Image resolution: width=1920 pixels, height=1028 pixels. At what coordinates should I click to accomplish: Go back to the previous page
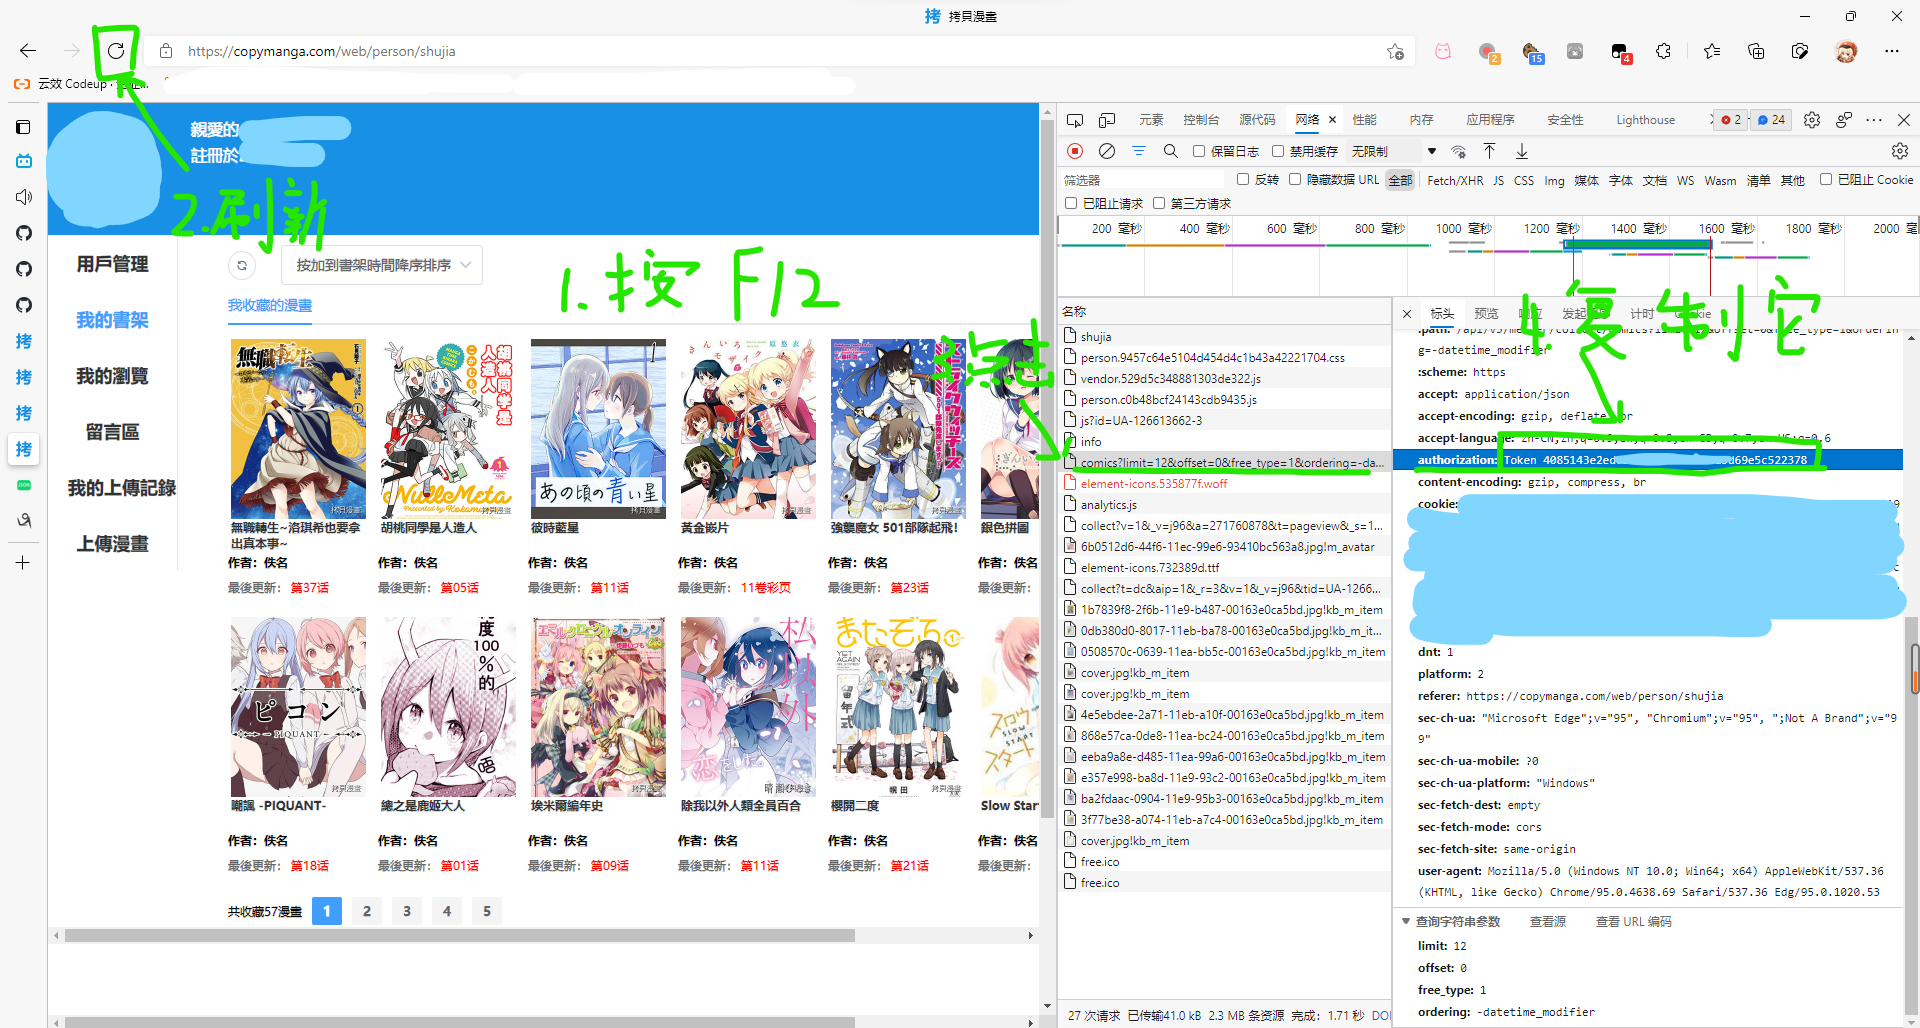28,51
